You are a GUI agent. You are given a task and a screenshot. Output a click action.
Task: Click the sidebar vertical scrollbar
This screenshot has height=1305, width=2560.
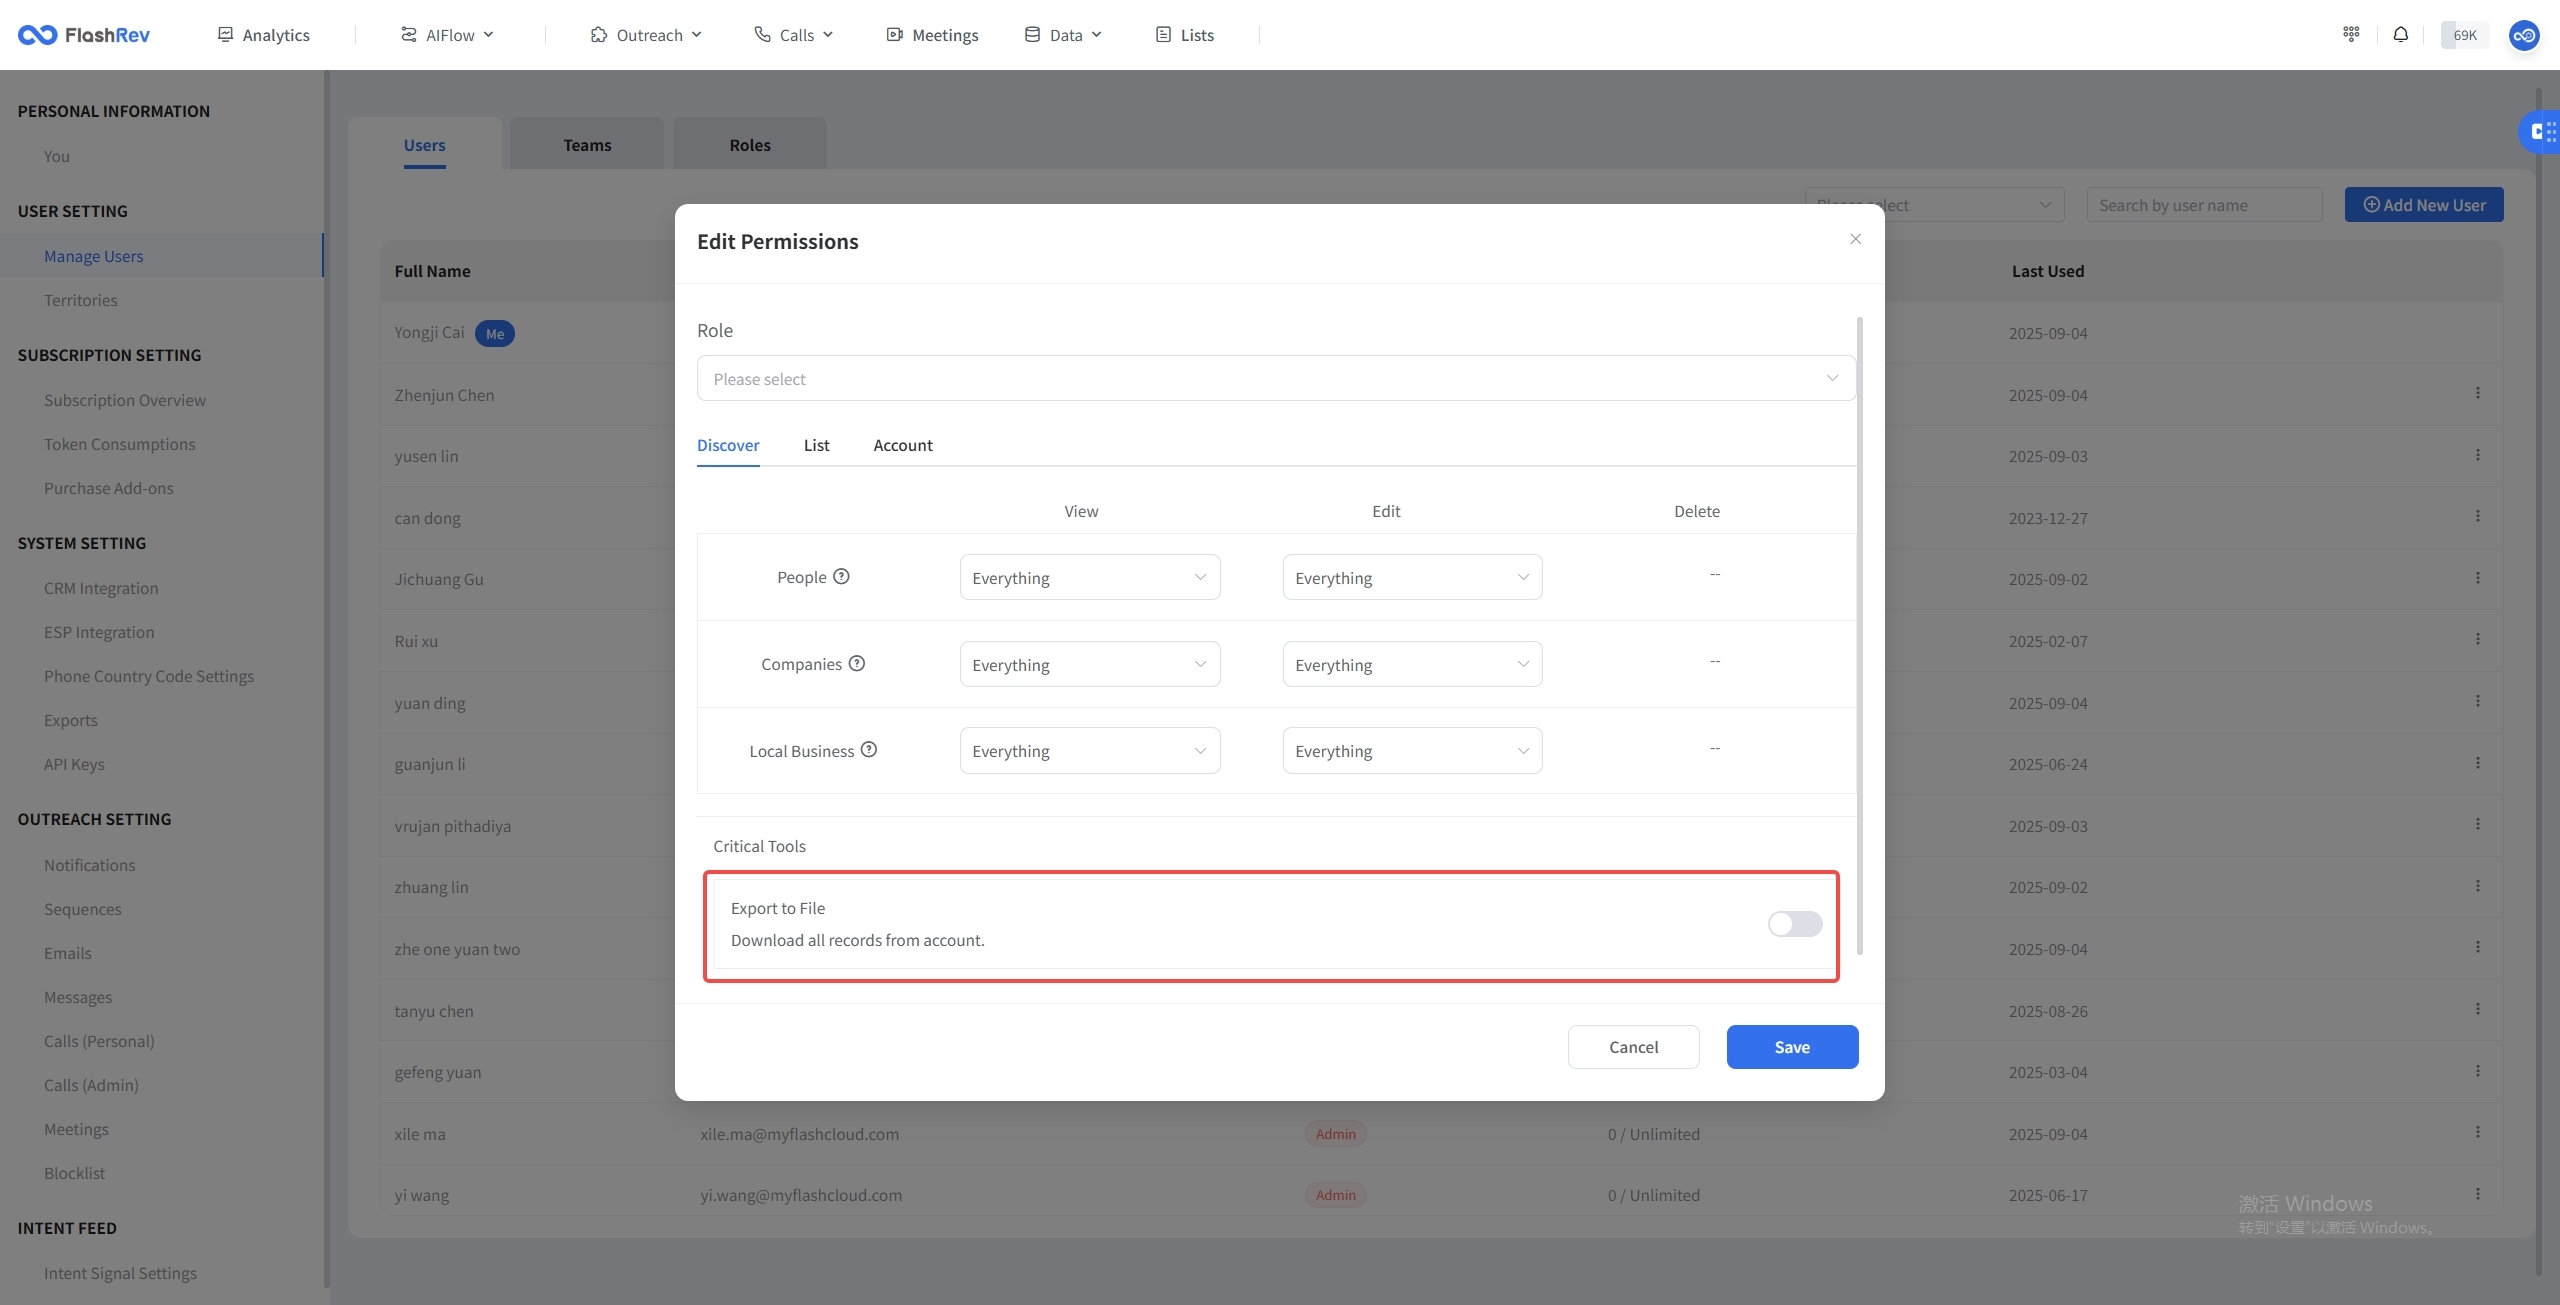(x=326, y=678)
